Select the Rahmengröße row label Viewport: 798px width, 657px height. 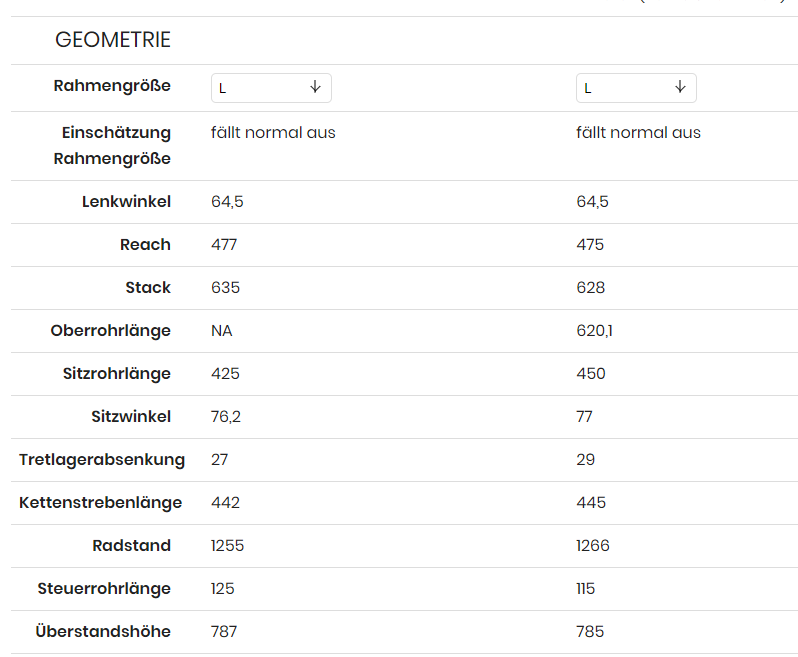[112, 86]
